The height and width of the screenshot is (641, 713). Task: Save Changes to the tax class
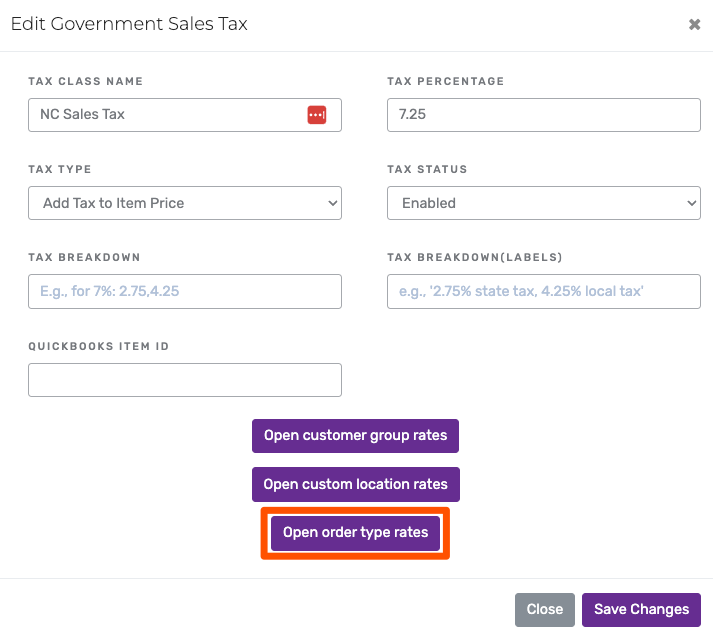[x=641, y=609]
